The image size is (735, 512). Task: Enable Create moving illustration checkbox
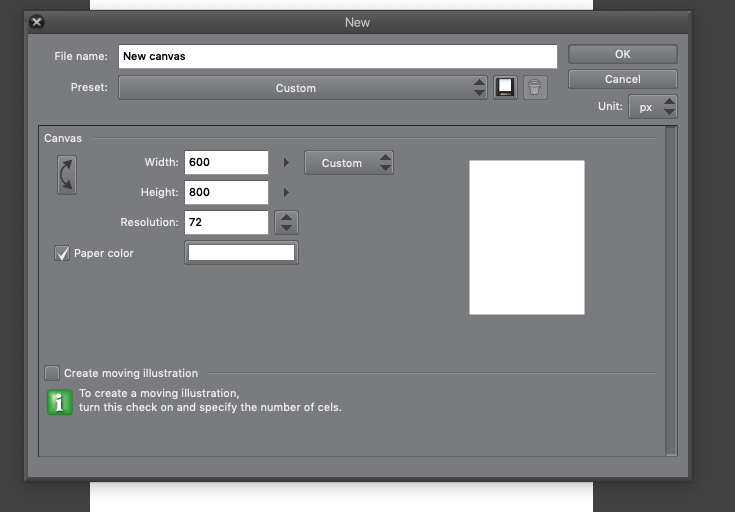click(x=52, y=373)
